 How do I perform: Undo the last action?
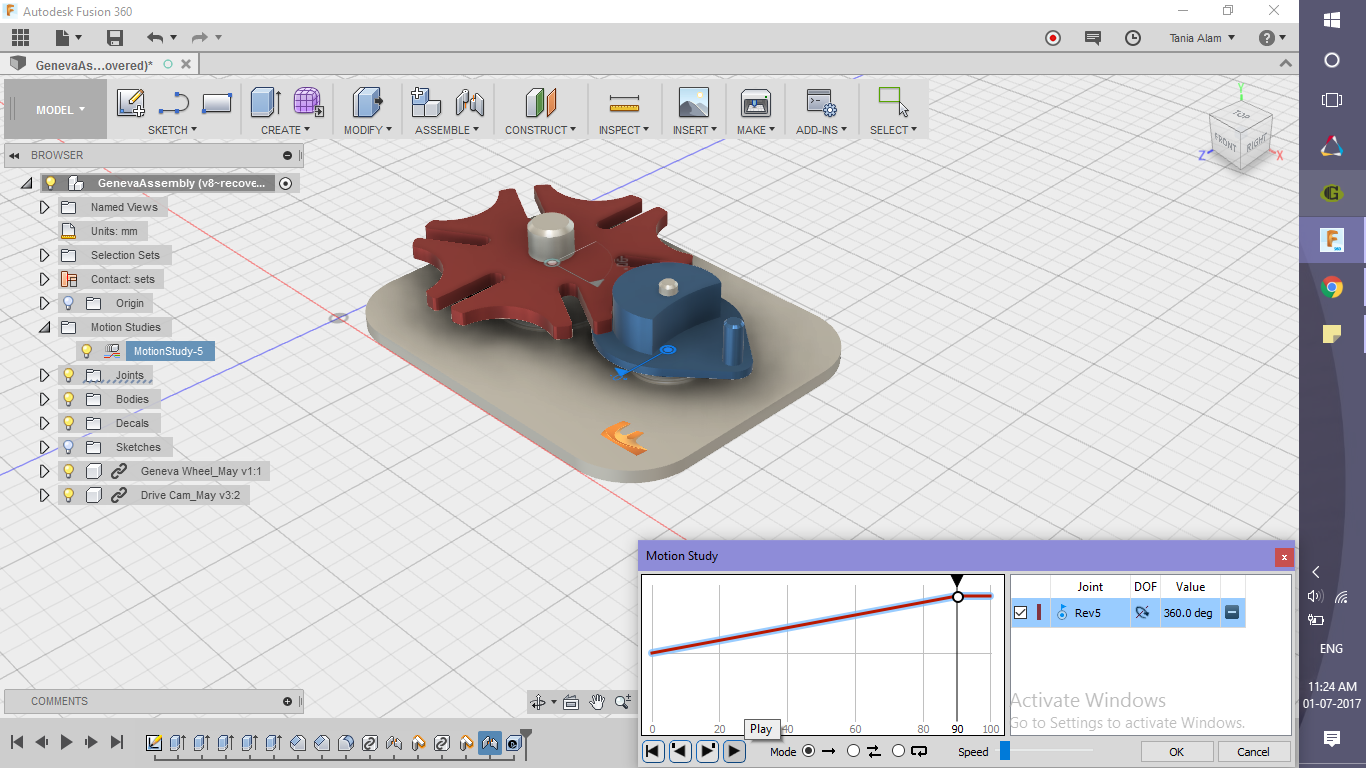(x=155, y=38)
